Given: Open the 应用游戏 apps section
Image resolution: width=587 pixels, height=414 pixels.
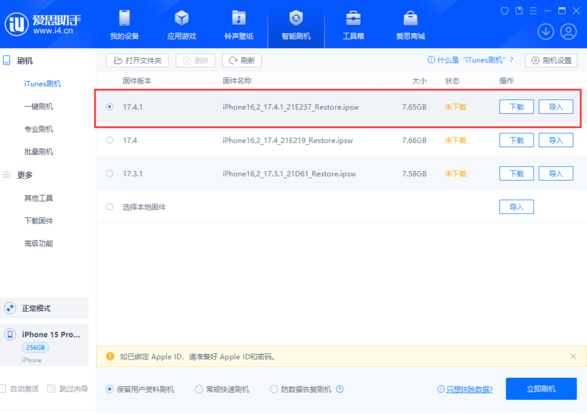Looking at the screenshot, I should [182, 25].
